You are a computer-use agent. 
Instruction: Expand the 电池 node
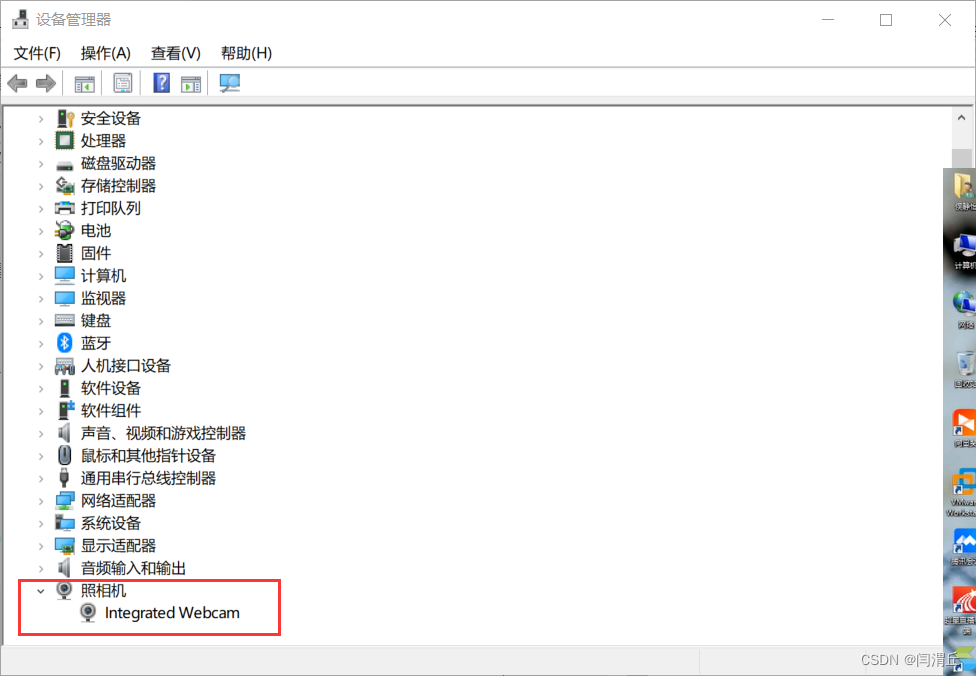pyautogui.click(x=41, y=231)
